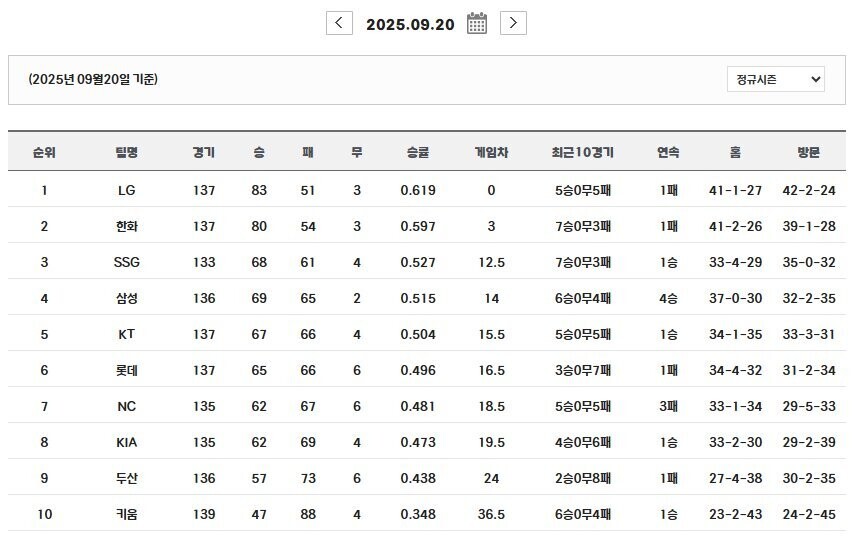The image size is (858, 536).
Task: Click 롯데's recent record 3승0무7패
Action: [583, 370]
